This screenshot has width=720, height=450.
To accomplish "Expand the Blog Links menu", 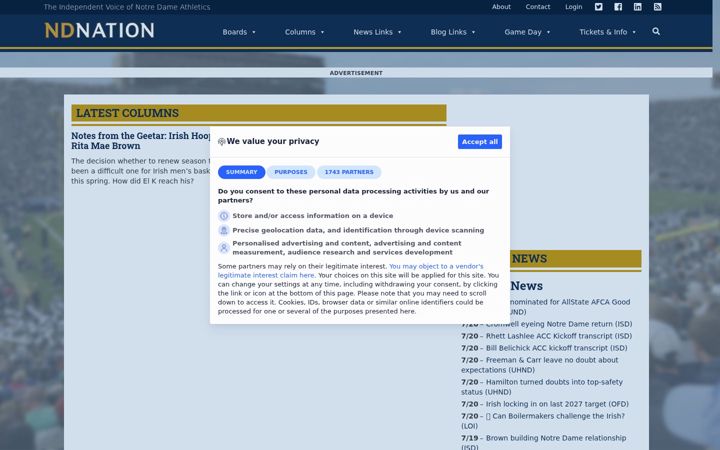I will pos(453,32).
